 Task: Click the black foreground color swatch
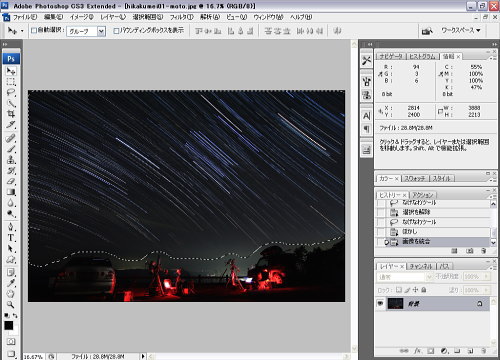[8, 325]
